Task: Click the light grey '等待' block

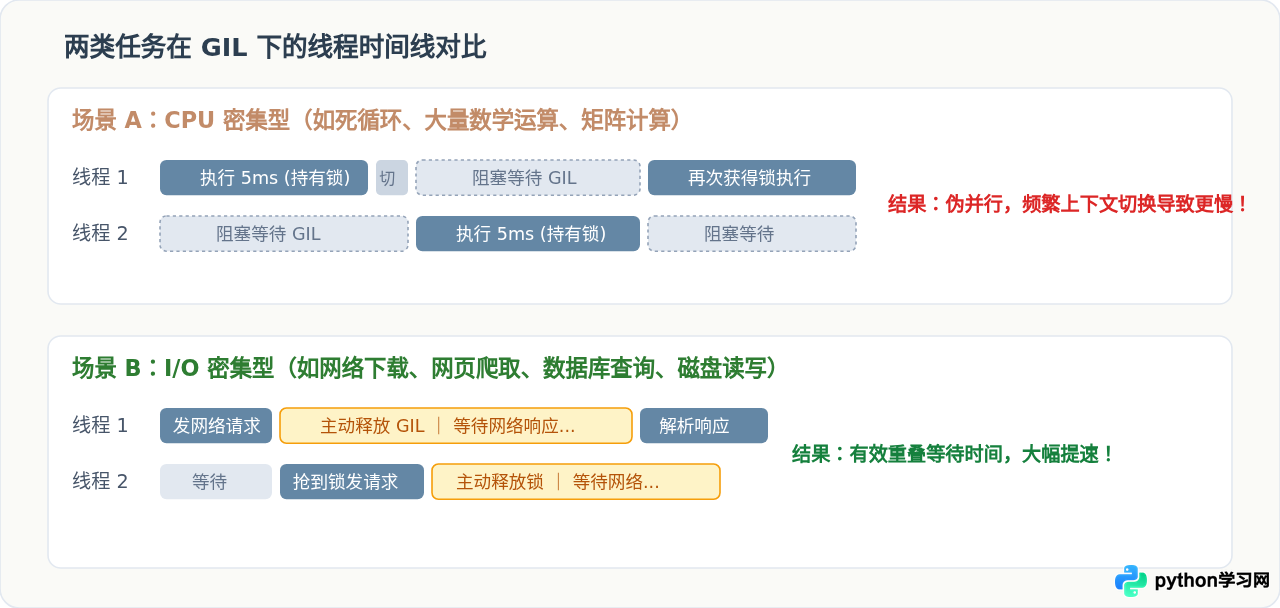Action: [216, 482]
